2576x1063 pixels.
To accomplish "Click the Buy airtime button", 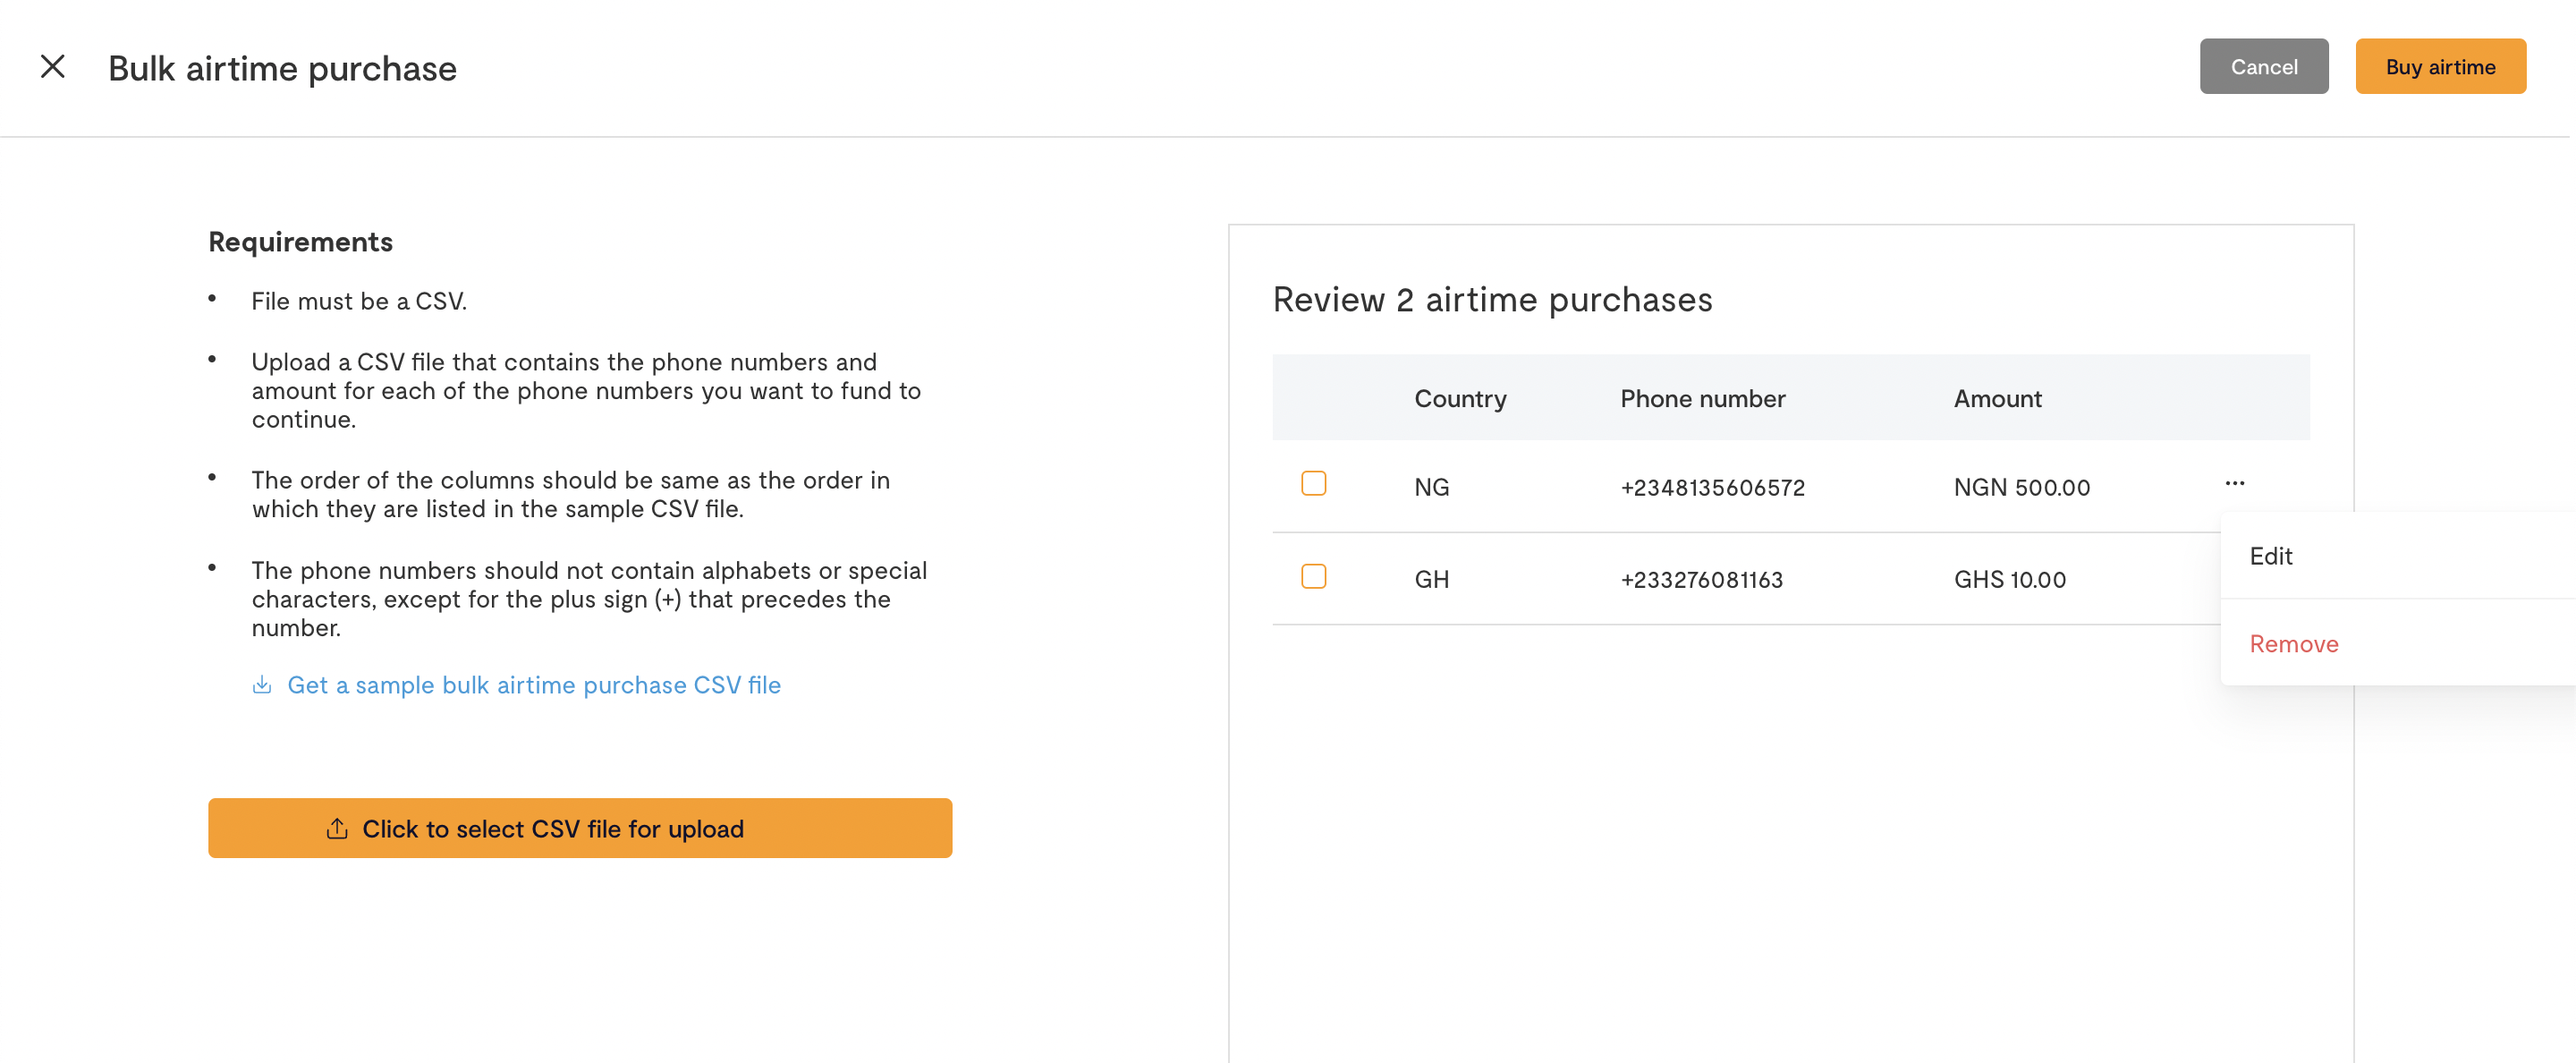I will point(2441,67).
